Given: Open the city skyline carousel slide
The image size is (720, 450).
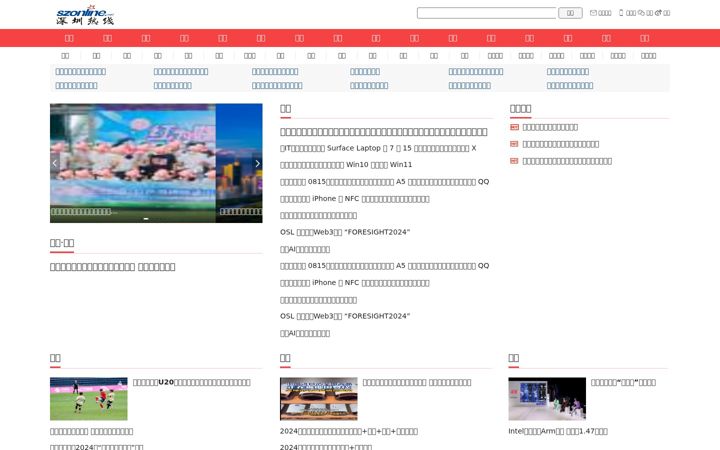Looking at the screenshot, I should click(239, 163).
